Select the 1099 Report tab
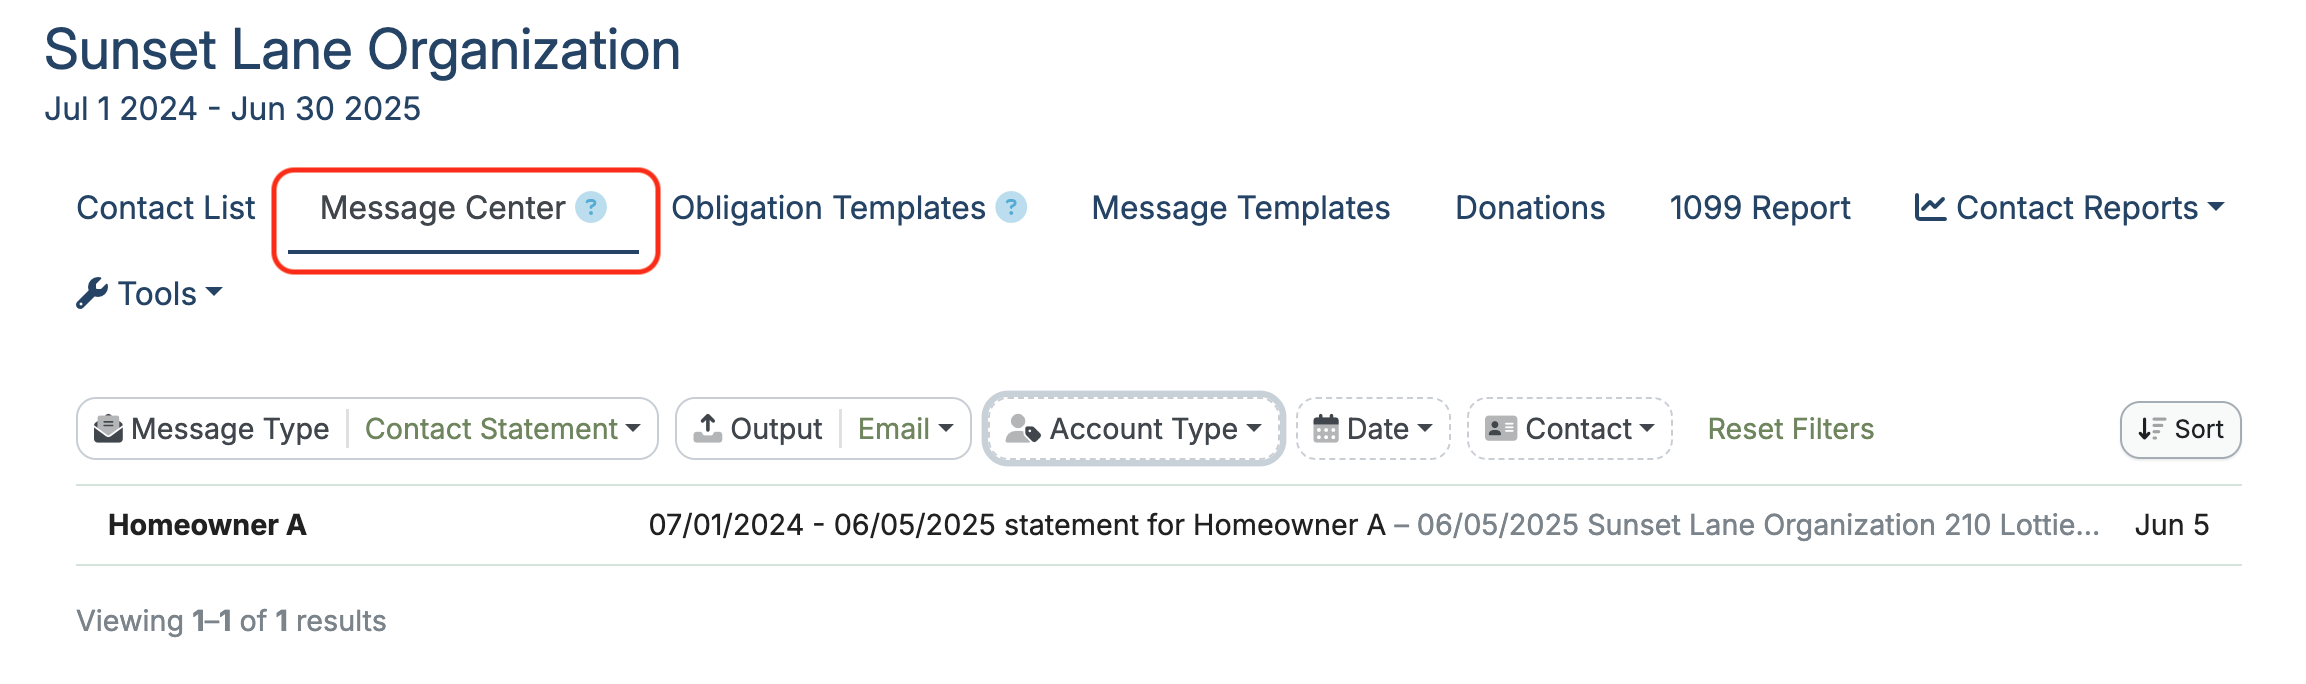Viewport: 2306px width, 684px height. (x=1760, y=208)
